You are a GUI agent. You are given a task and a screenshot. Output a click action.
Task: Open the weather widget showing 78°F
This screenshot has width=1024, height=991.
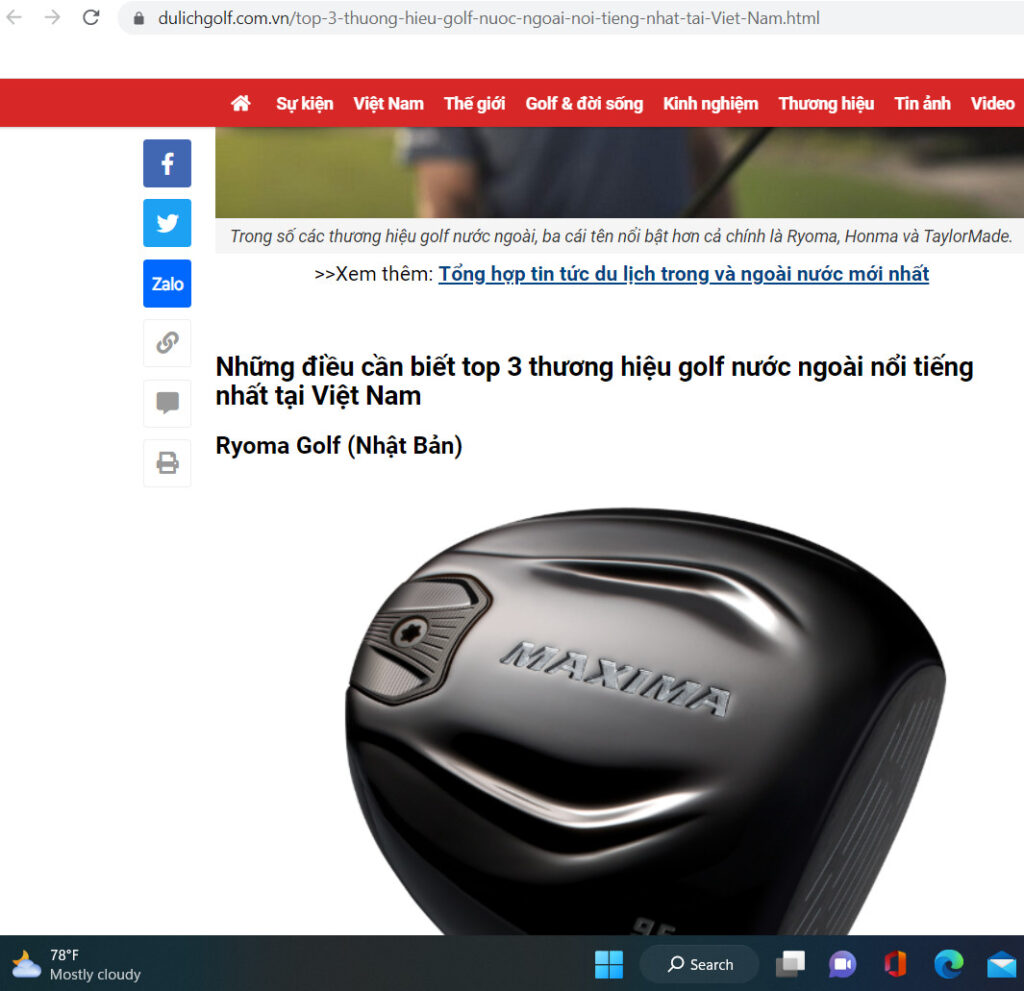[77, 965]
